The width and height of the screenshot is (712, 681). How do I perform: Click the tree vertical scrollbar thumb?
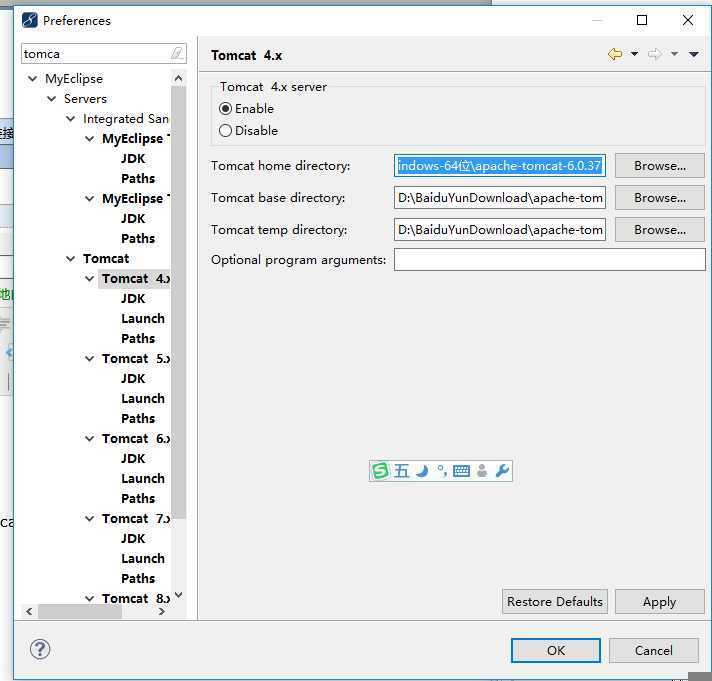pos(178,302)
